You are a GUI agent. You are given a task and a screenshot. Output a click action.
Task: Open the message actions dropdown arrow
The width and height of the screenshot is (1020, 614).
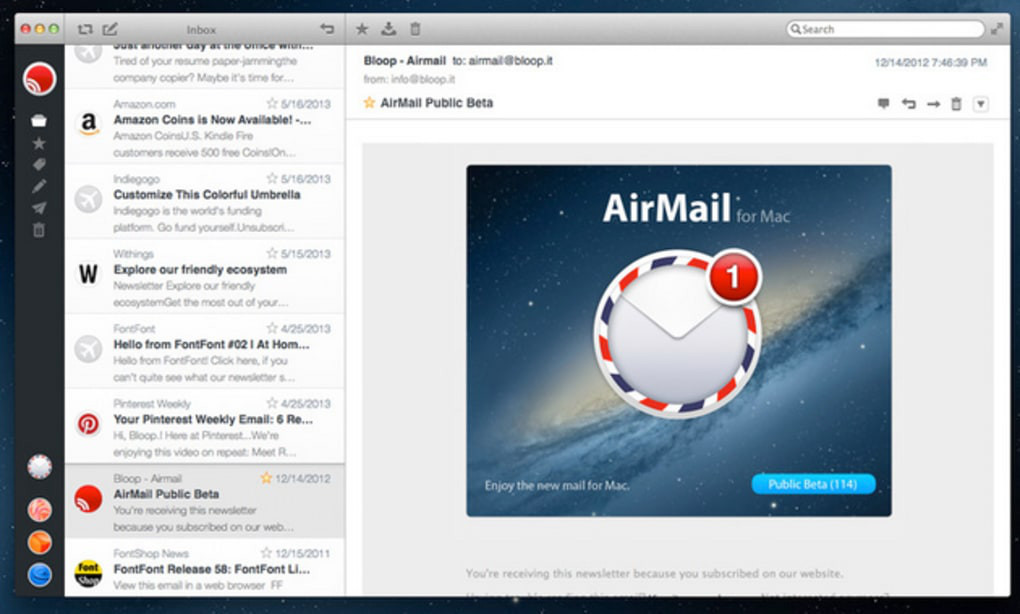(981, 104)
